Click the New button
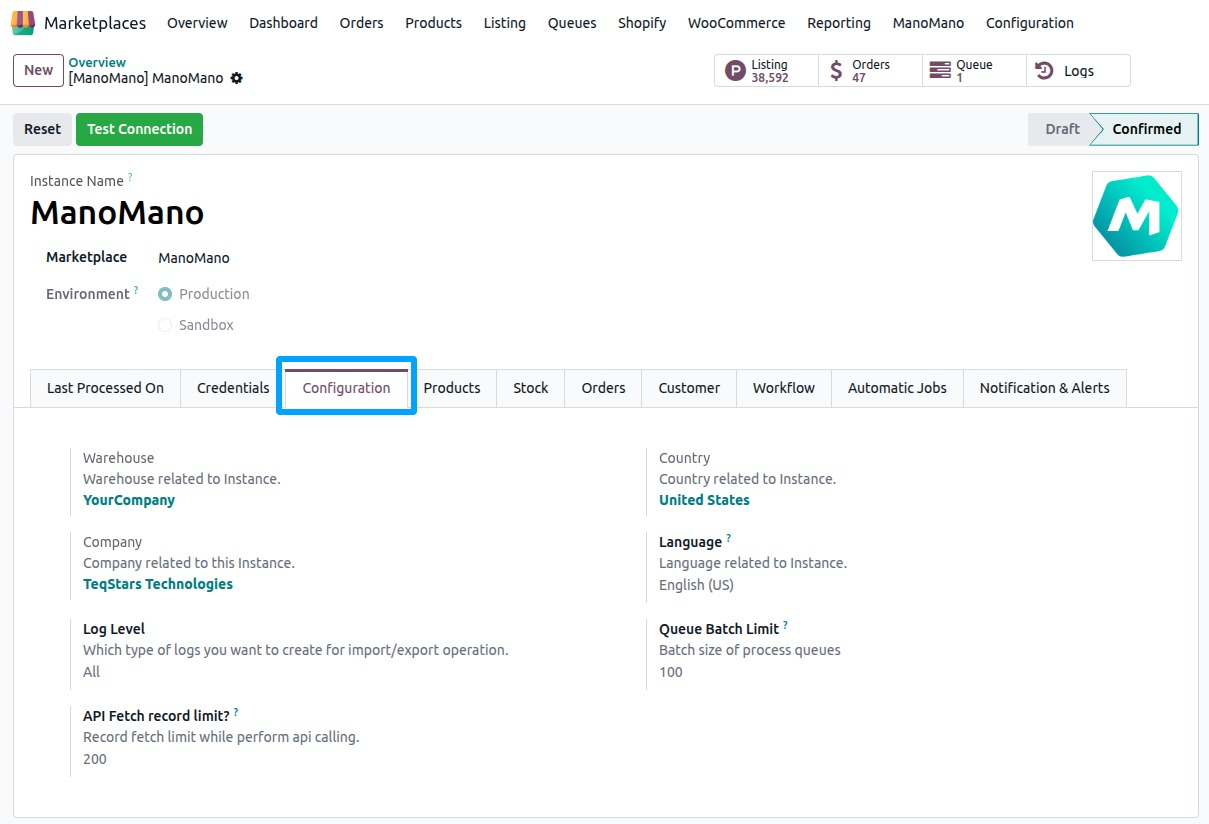1209x824 pixels. [x=38, y=70]
